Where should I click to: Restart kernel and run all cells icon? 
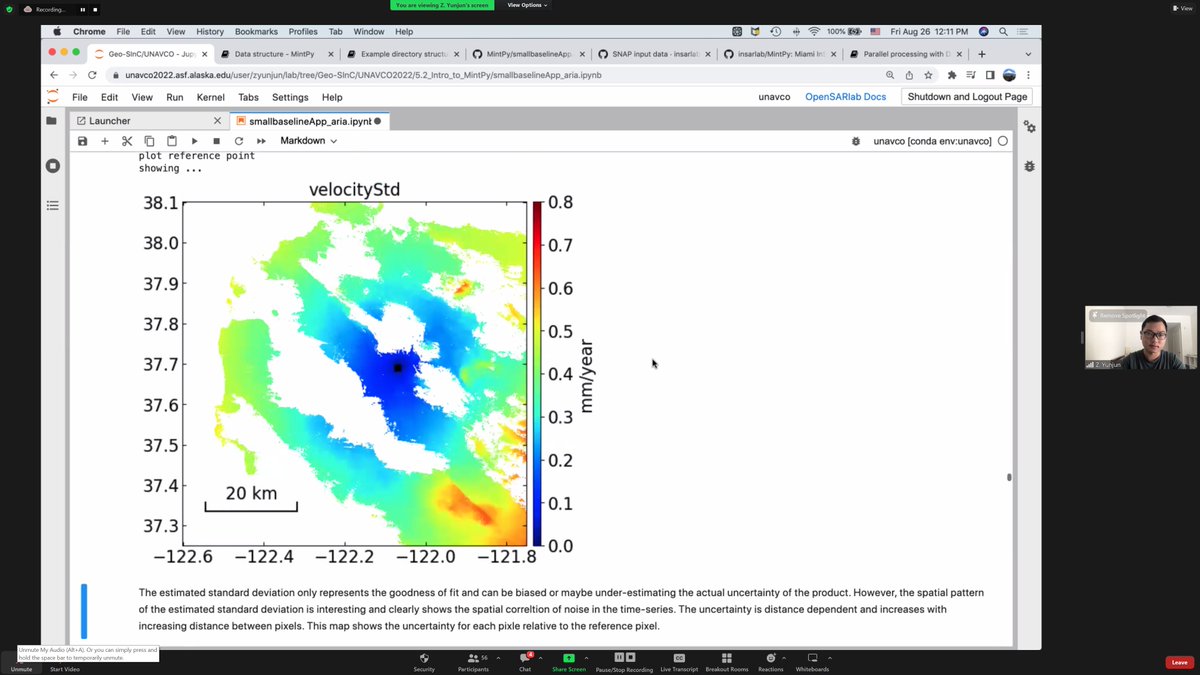pyautogui.click(x=261, y=141)
